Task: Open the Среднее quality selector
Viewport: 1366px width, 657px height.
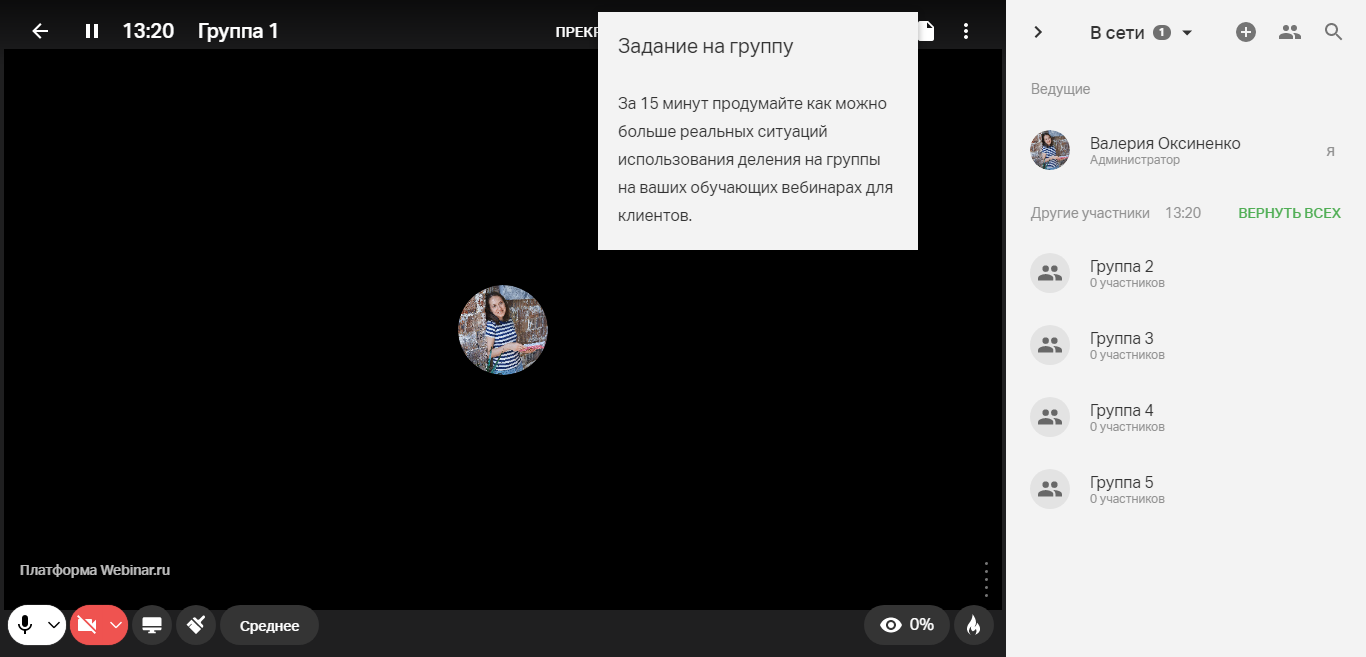Action: coord(269,626)
